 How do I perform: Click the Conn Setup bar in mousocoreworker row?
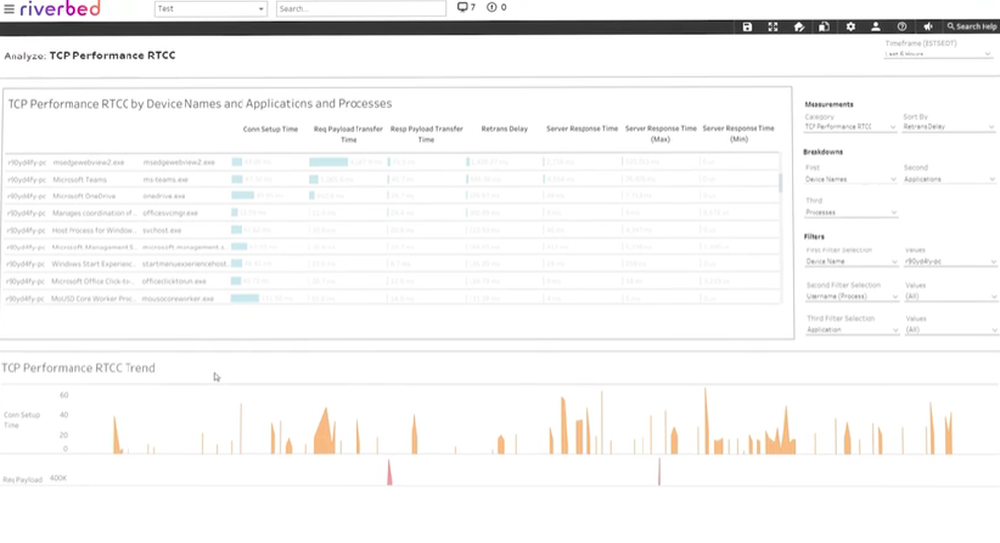(245, 298)
